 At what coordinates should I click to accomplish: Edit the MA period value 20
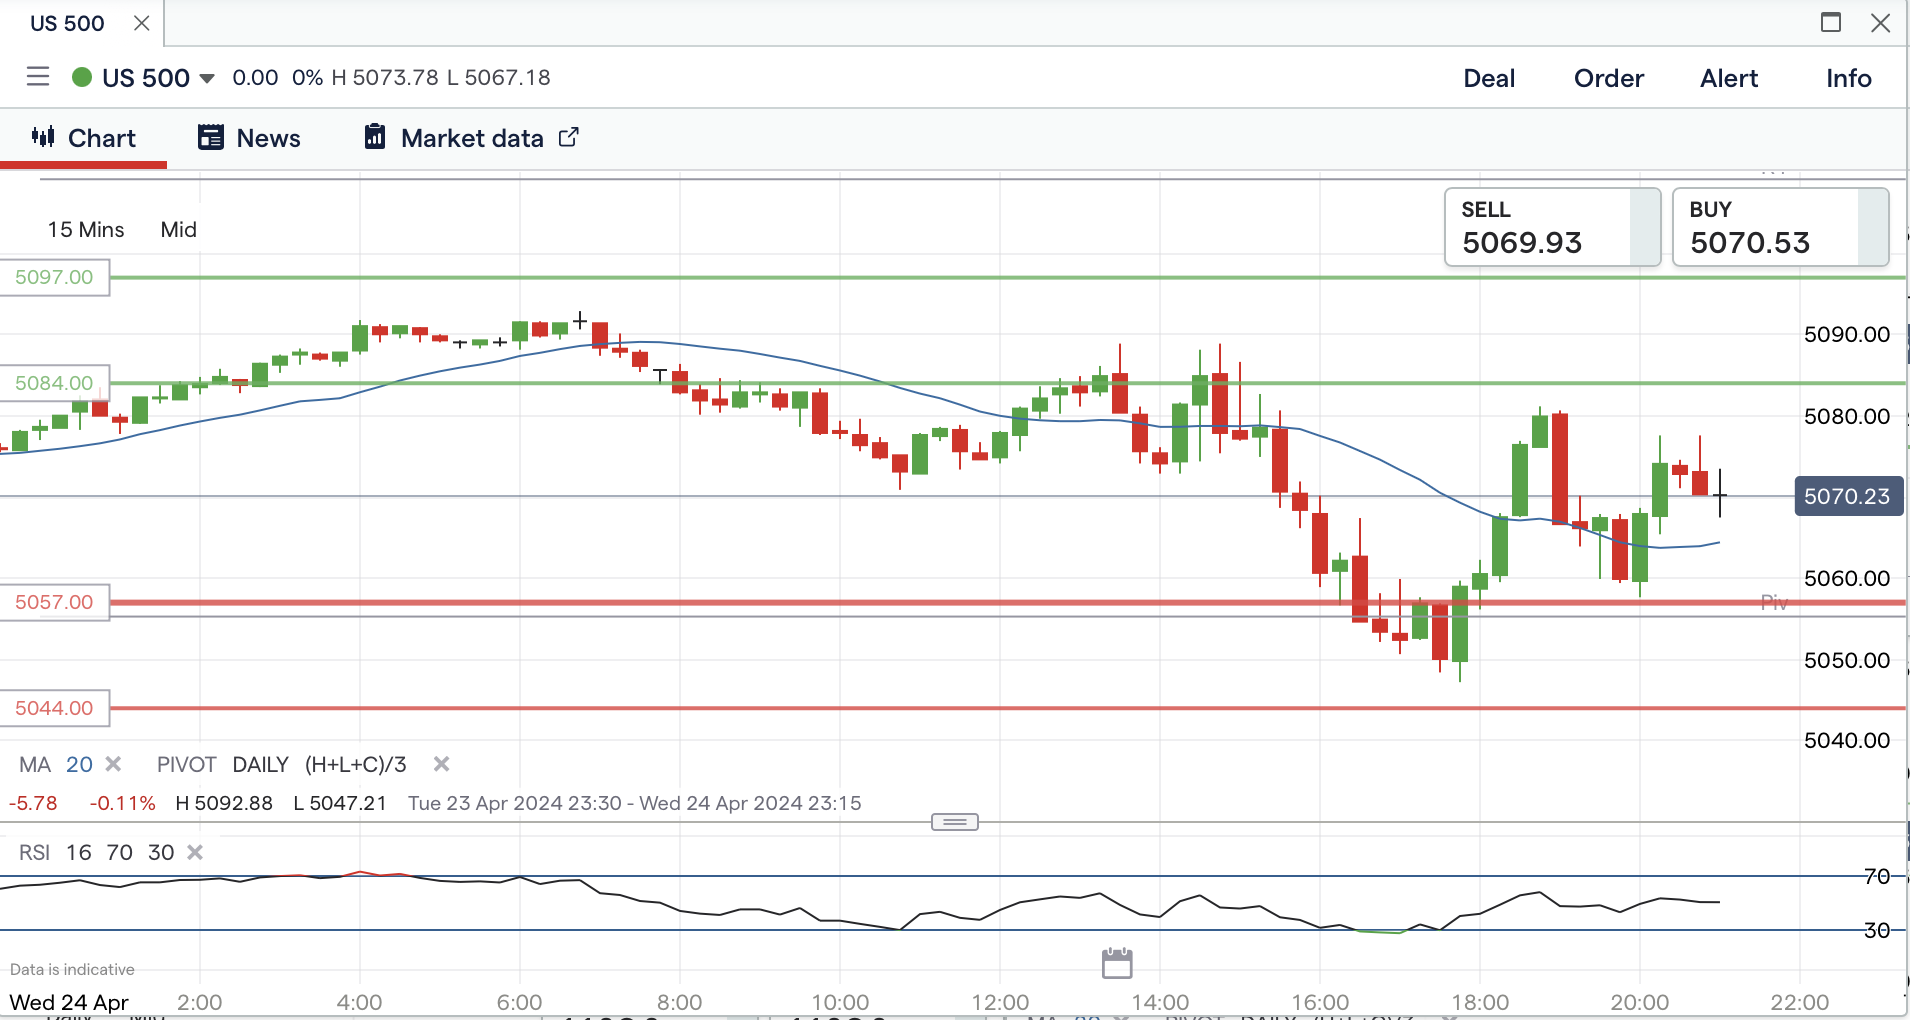(x=79, y=765)
